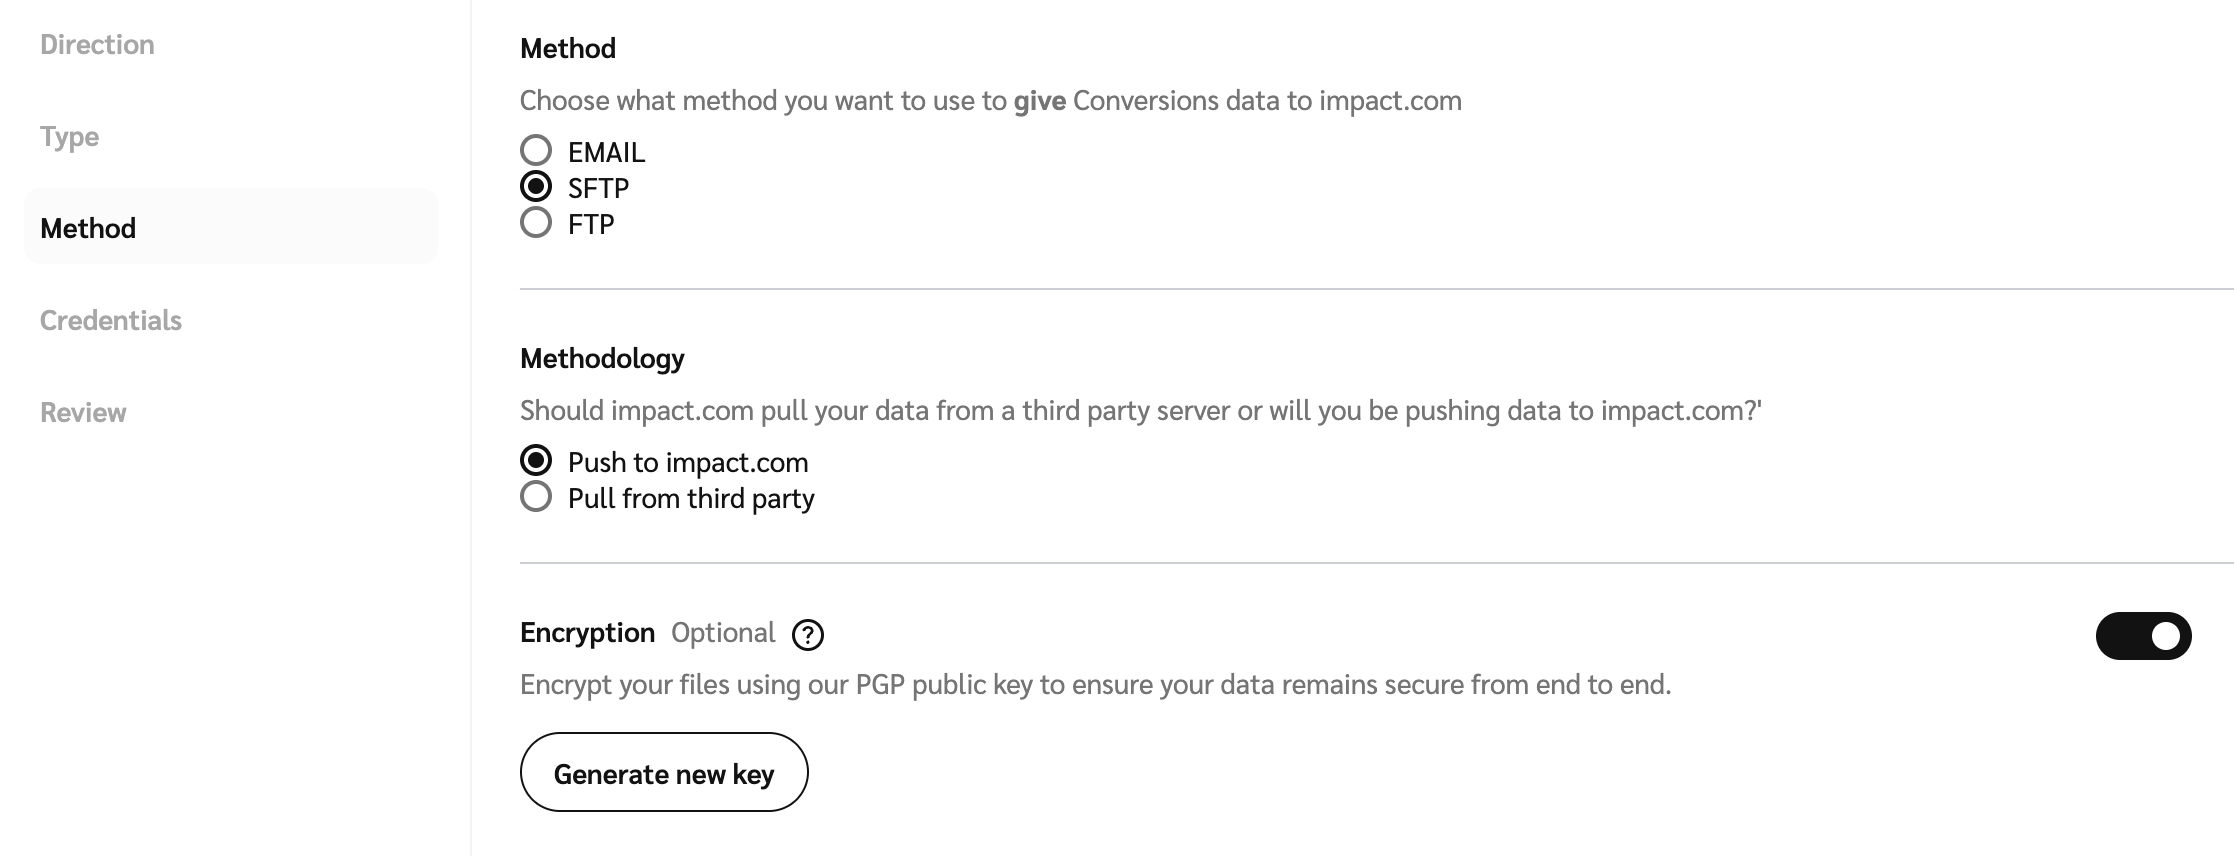Choose the SFTP radio option
Screen dimensions: 2234x856
(x=536, y=187)
